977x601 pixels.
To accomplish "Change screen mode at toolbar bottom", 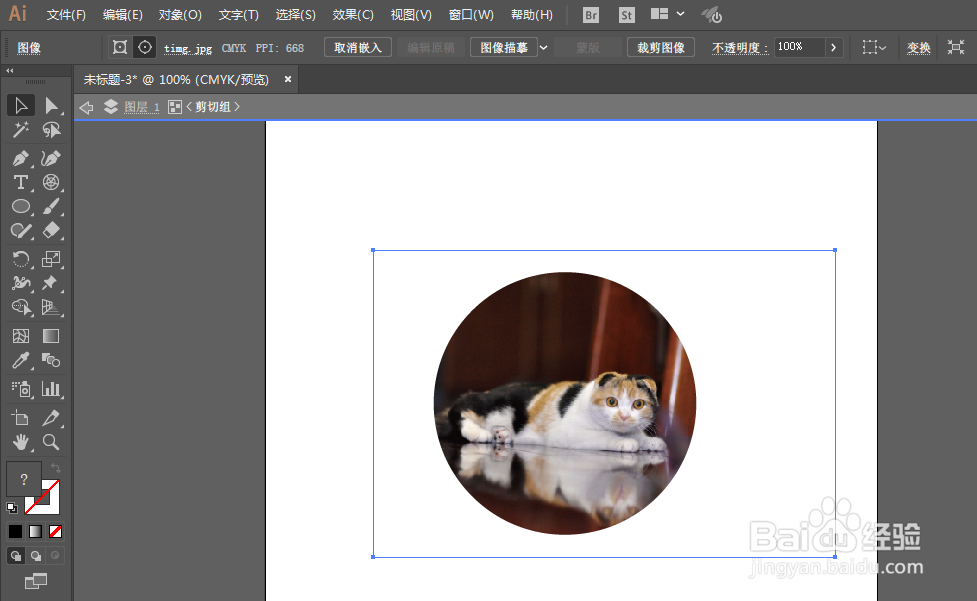I will pyautogui.click(x=36, y=581).
